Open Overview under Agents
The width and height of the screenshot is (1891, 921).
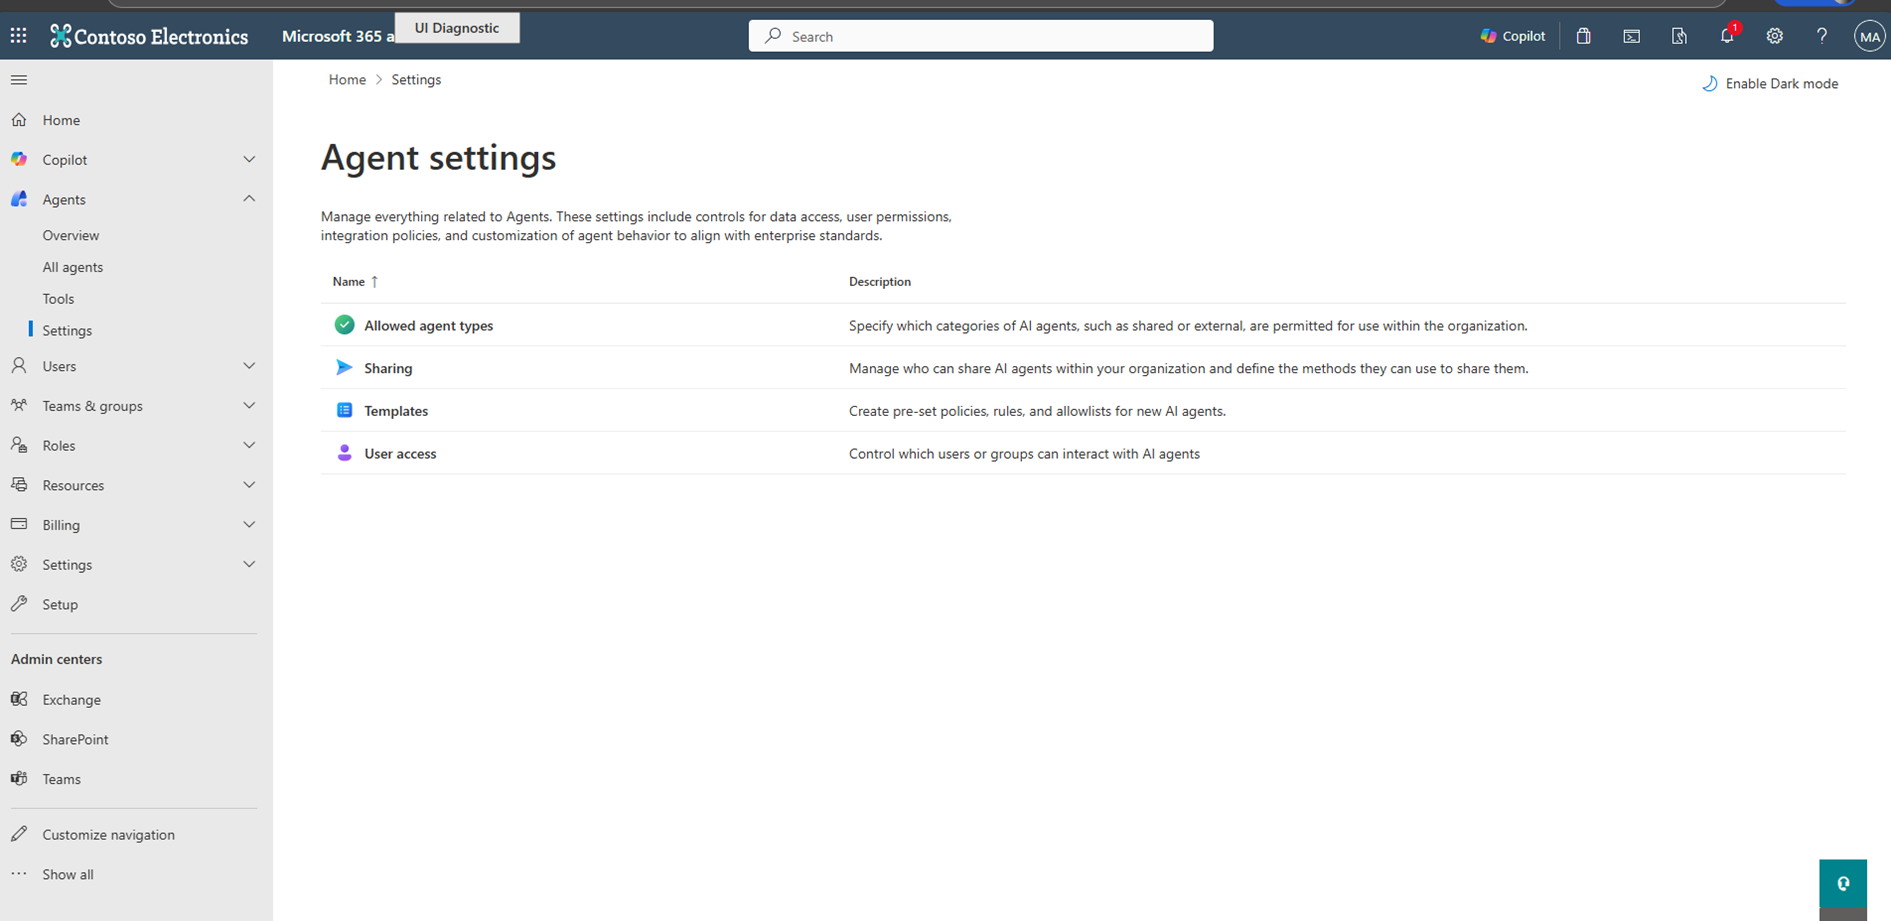point(70,235)
